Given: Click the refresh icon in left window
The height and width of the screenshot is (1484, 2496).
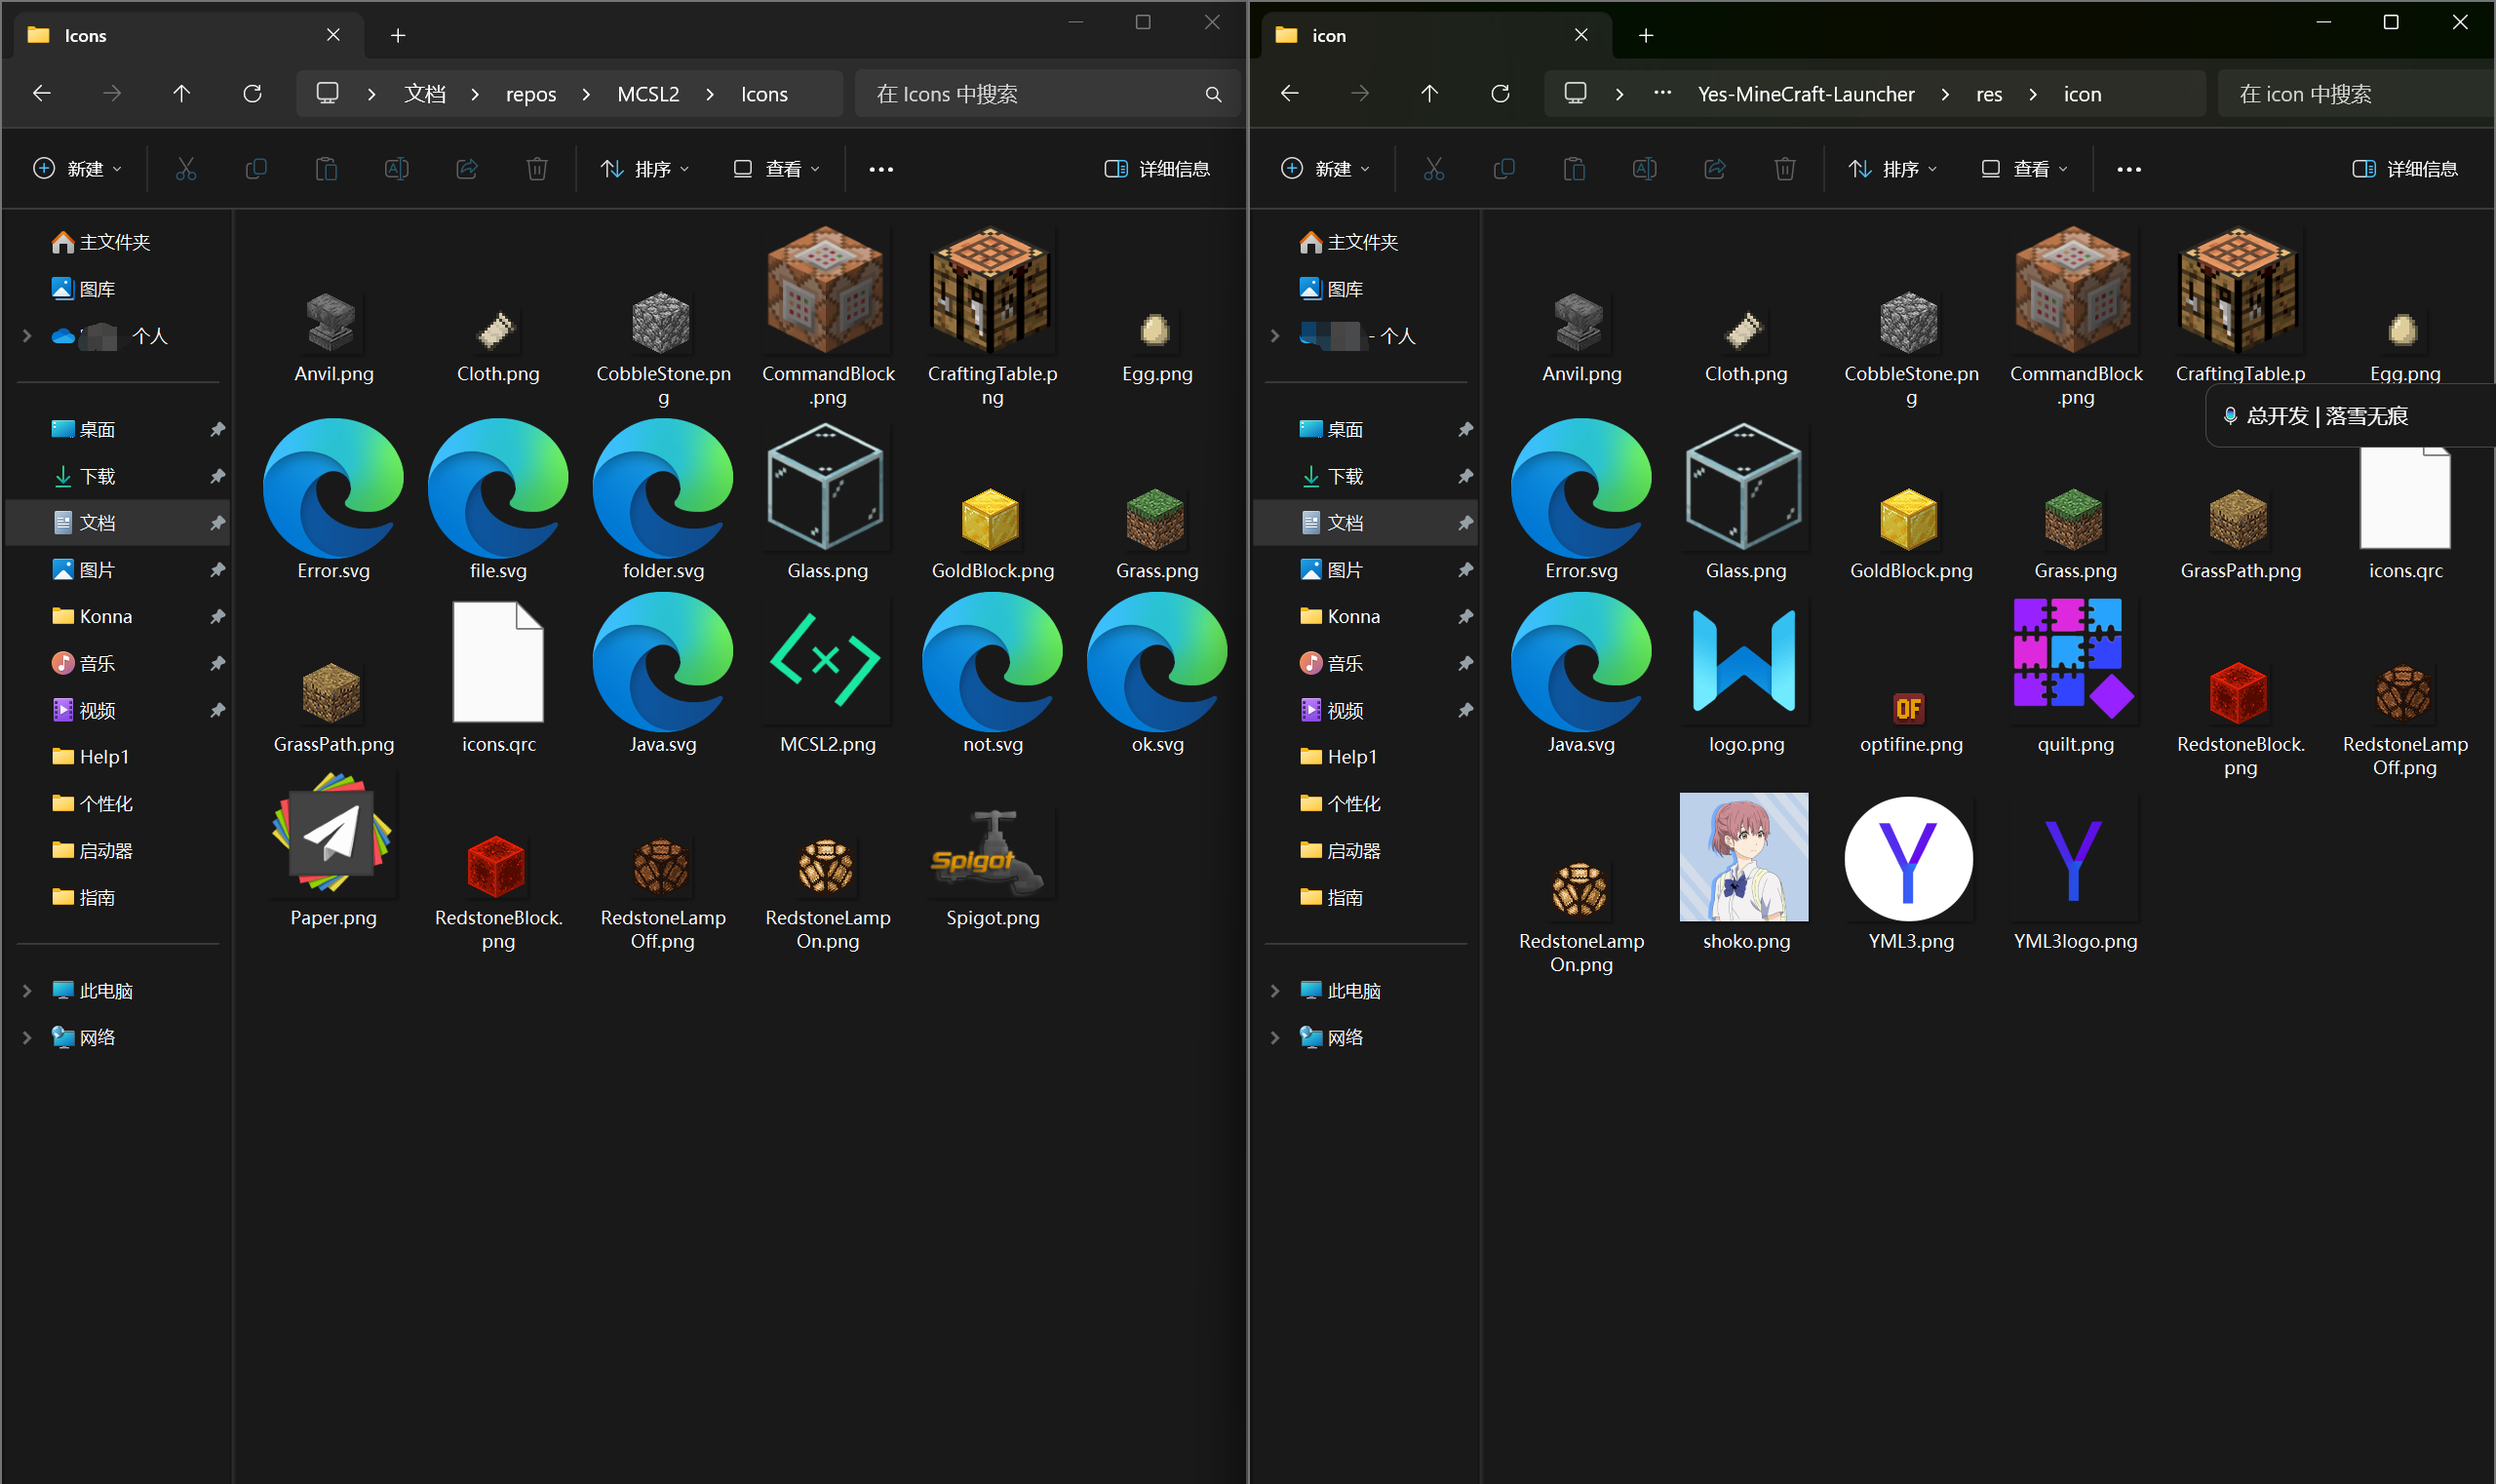Looking at the screenshot, I should point(252,94).
